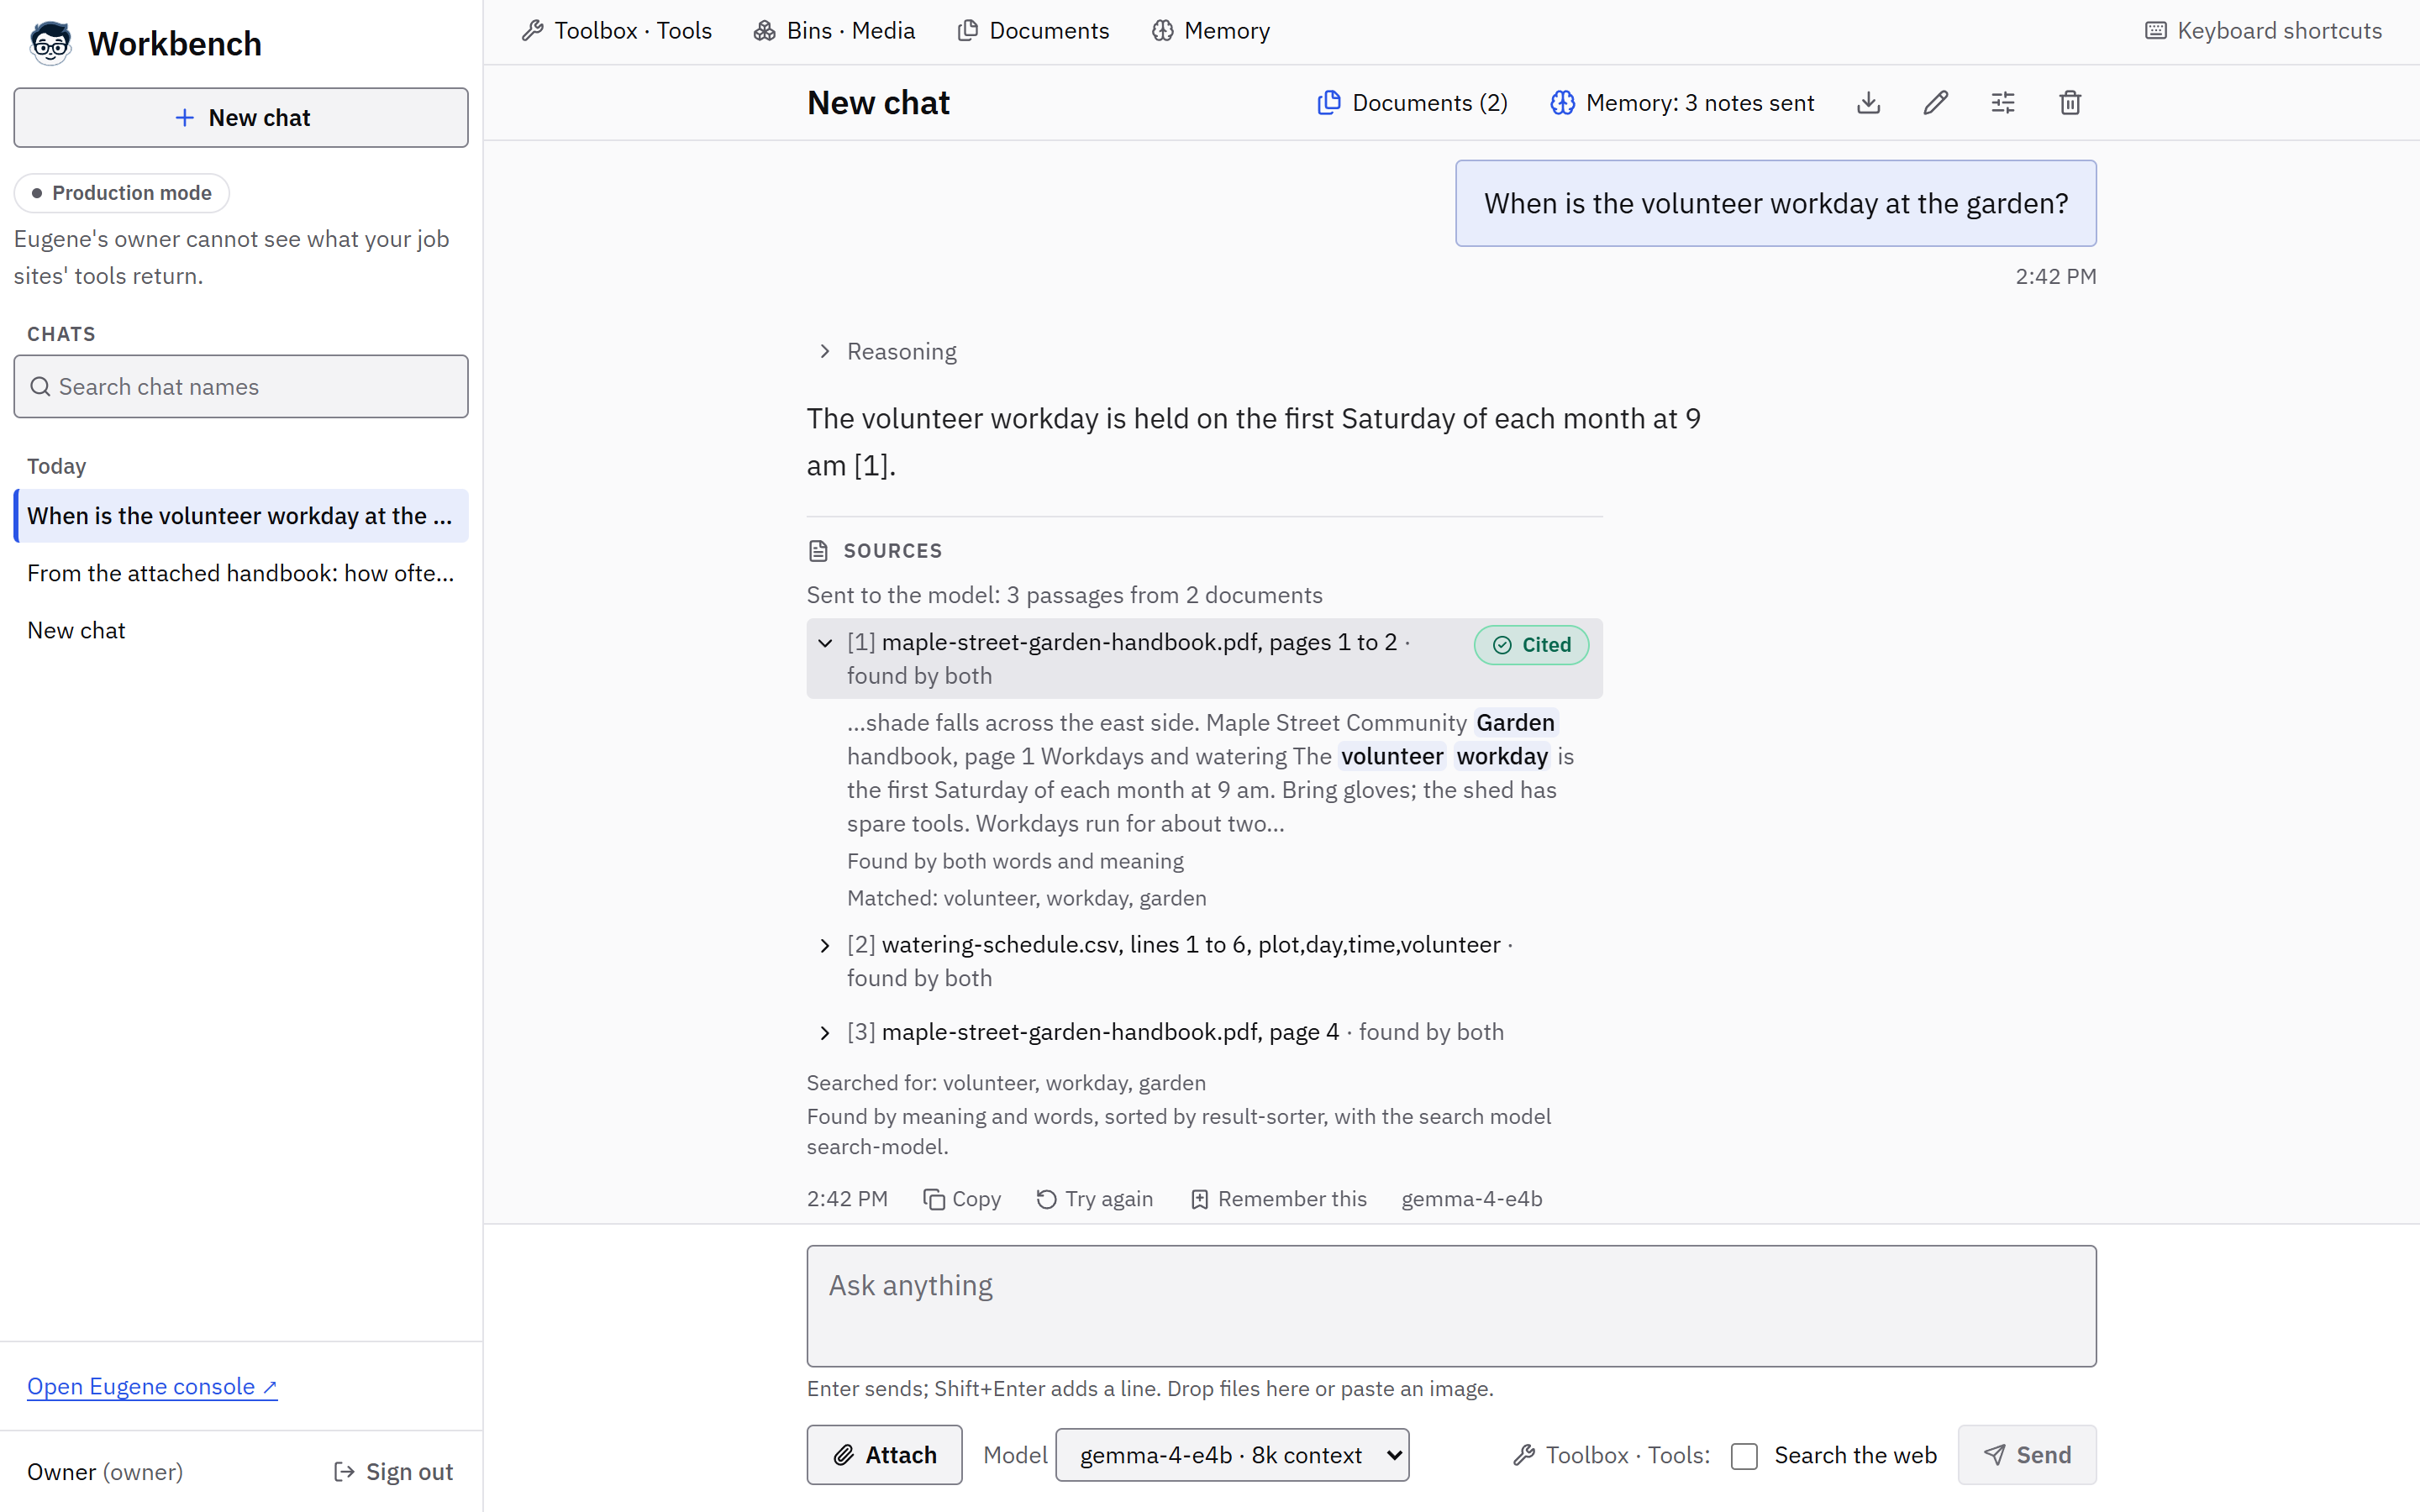Open the Toolbox · Tools tab
This screenshot has height=1512, width=2420.
point(617,31)
